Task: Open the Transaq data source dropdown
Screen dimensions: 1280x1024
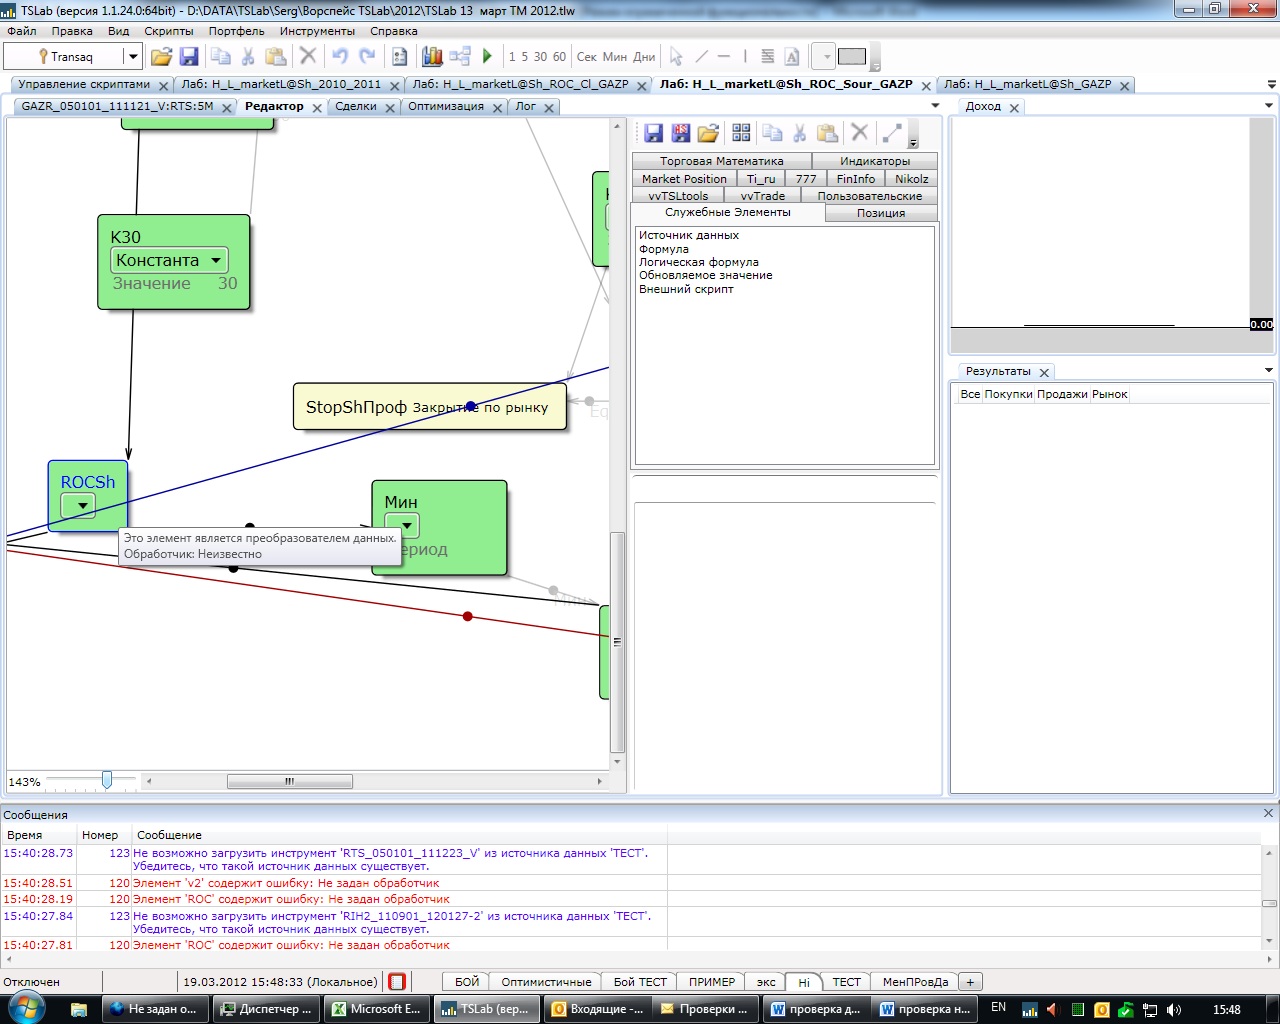Action: click(131, 57)
